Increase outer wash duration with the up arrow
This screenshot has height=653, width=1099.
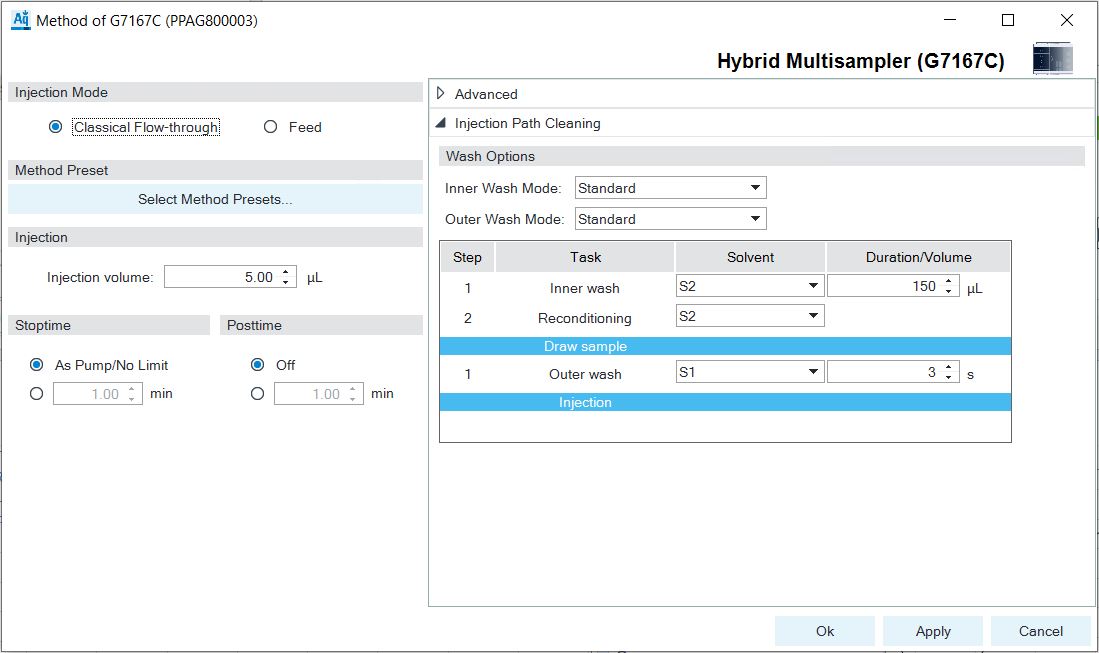[x=948, y=368]
